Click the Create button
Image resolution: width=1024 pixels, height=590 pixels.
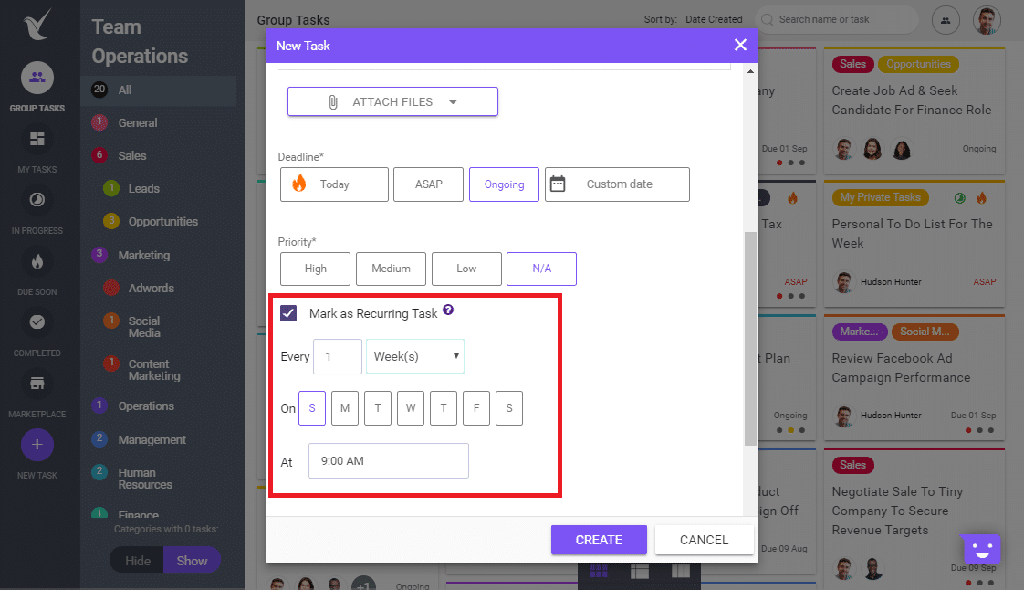[x=599, y=540]
